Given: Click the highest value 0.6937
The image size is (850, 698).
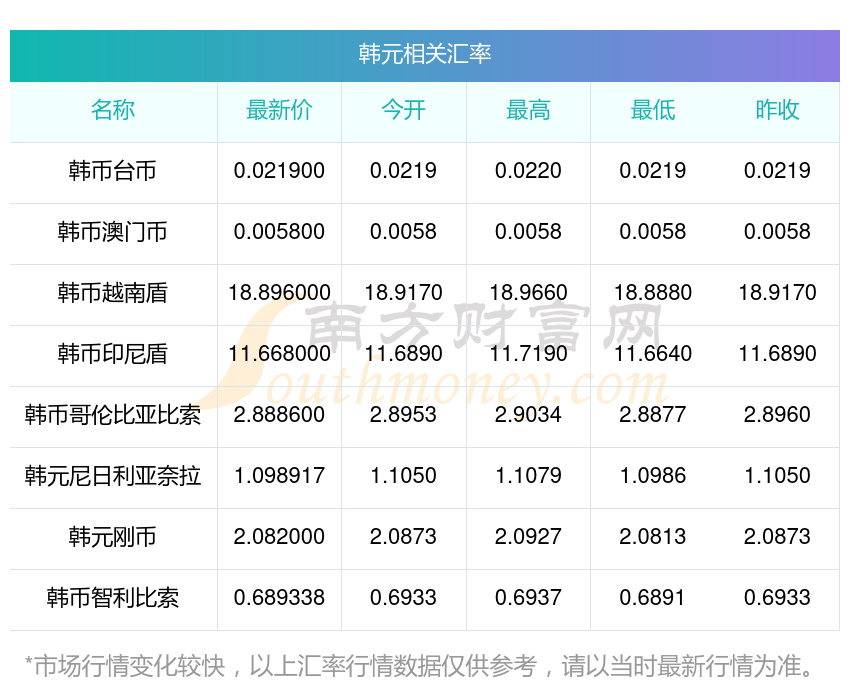Looking at the screenshot, I should (528, 598).
